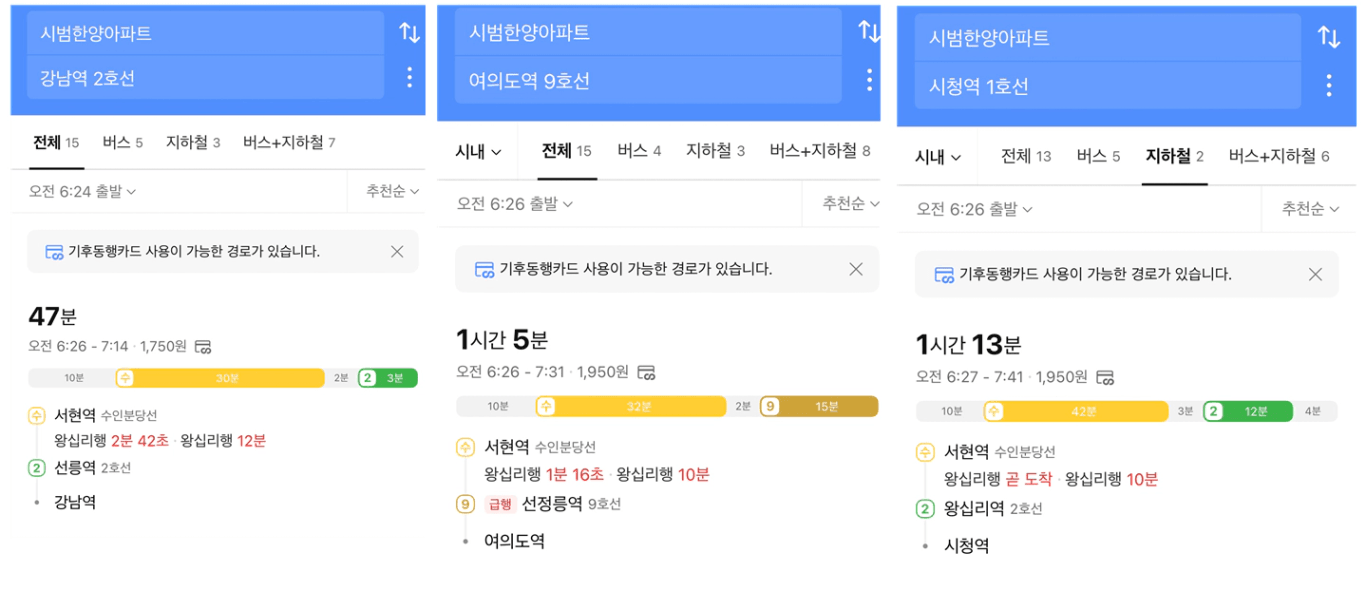Switch to 버스 5 tab in Gangnam panel

122,142
